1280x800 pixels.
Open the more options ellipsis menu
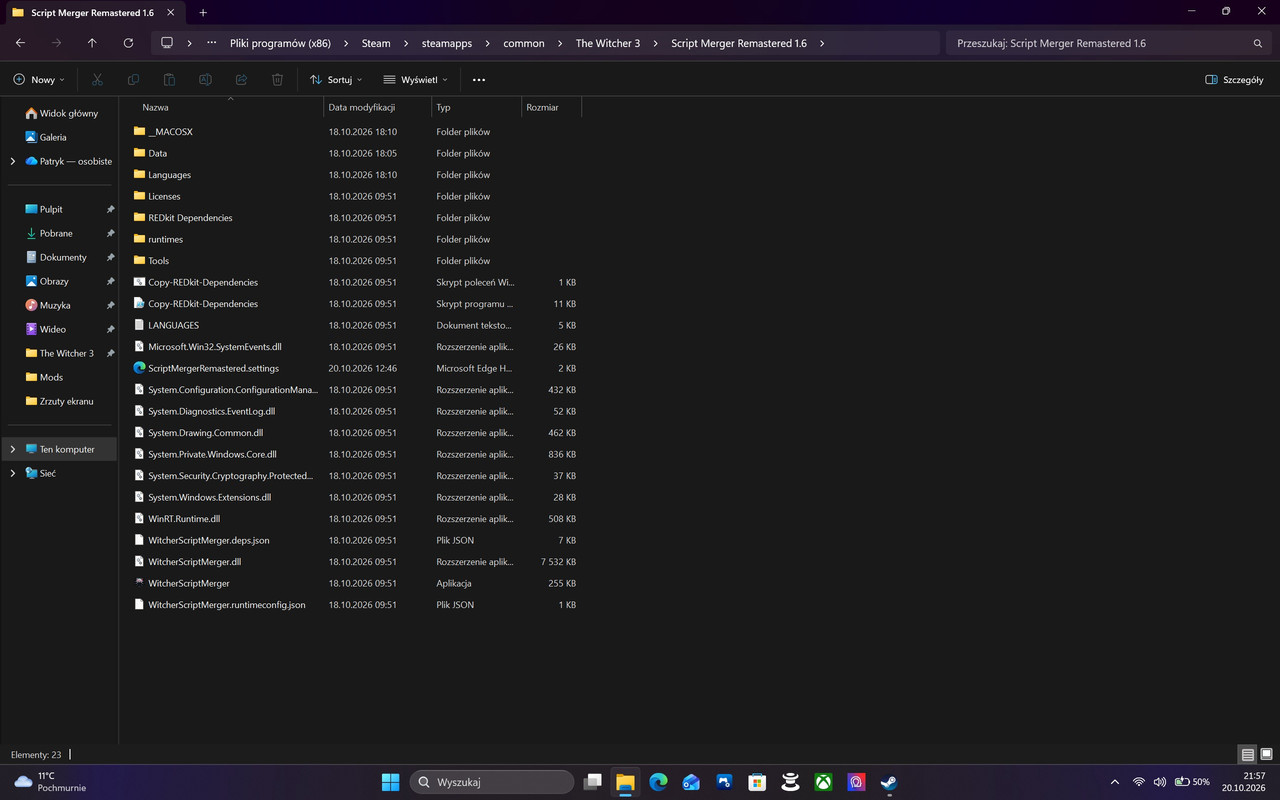click(479, 79)
